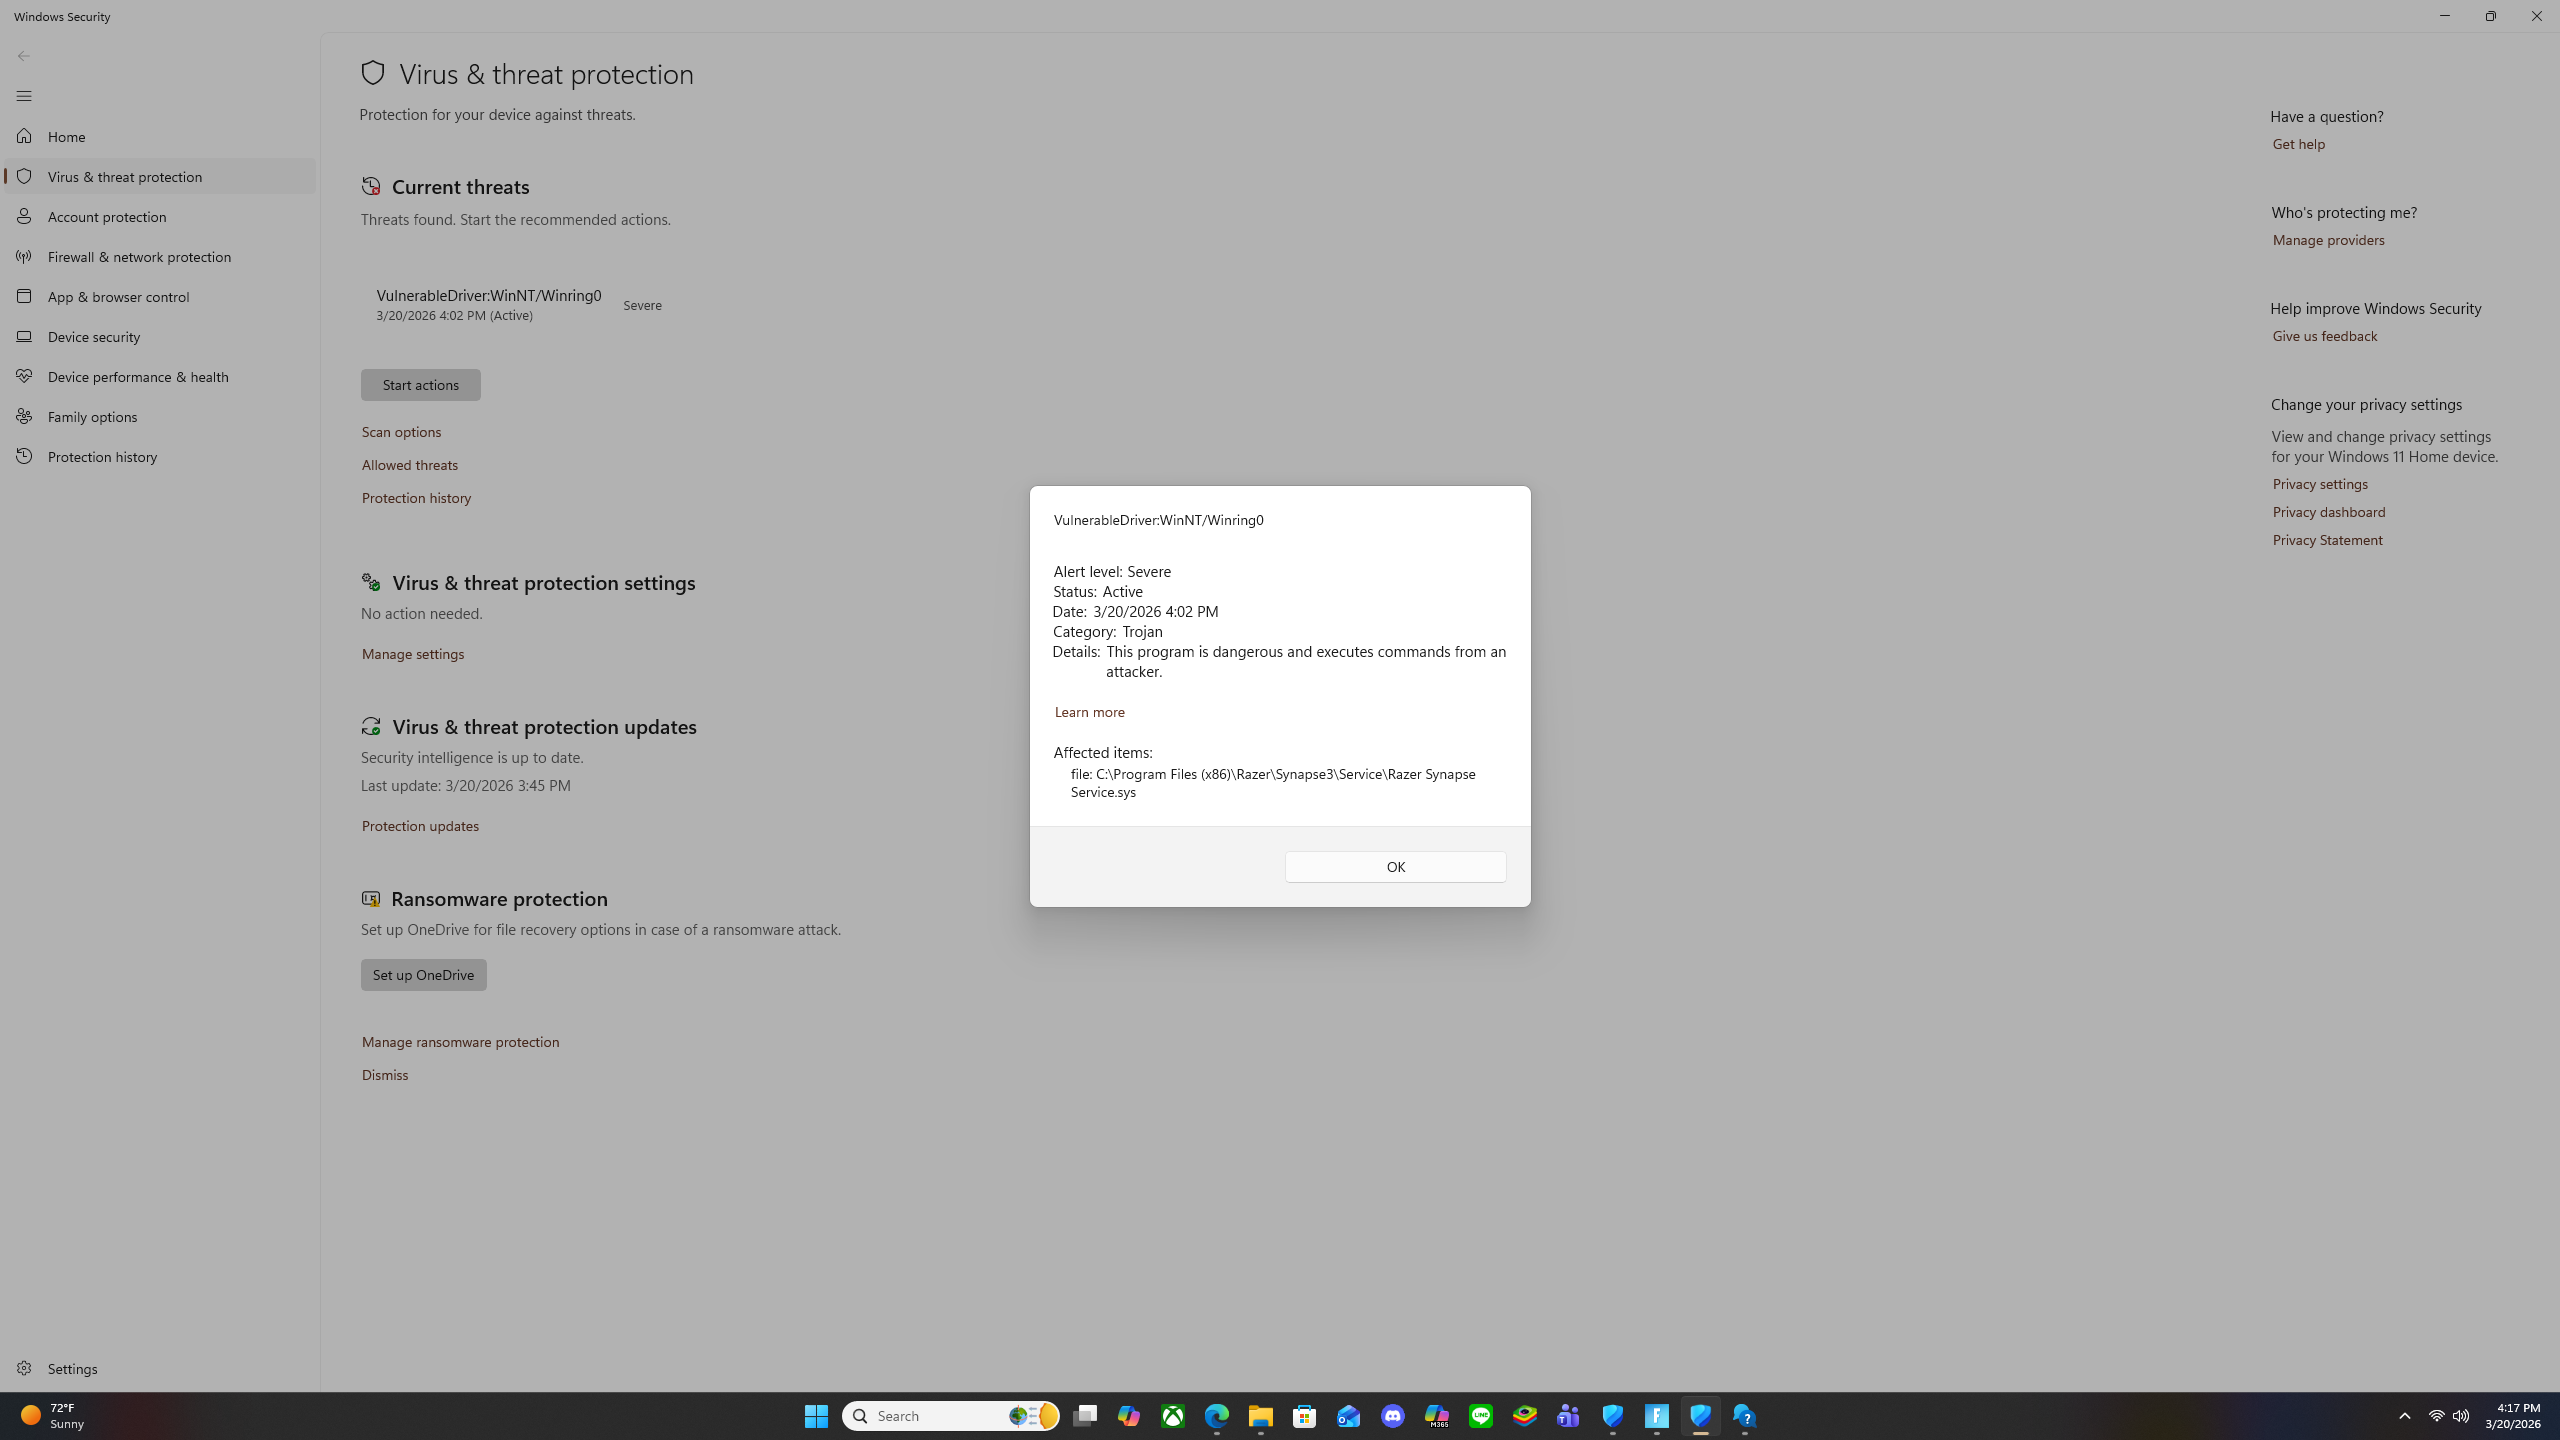The image size is (2560, 1440).
Task: Open Discord from the taskbar
Action: pos(1392,1416)
